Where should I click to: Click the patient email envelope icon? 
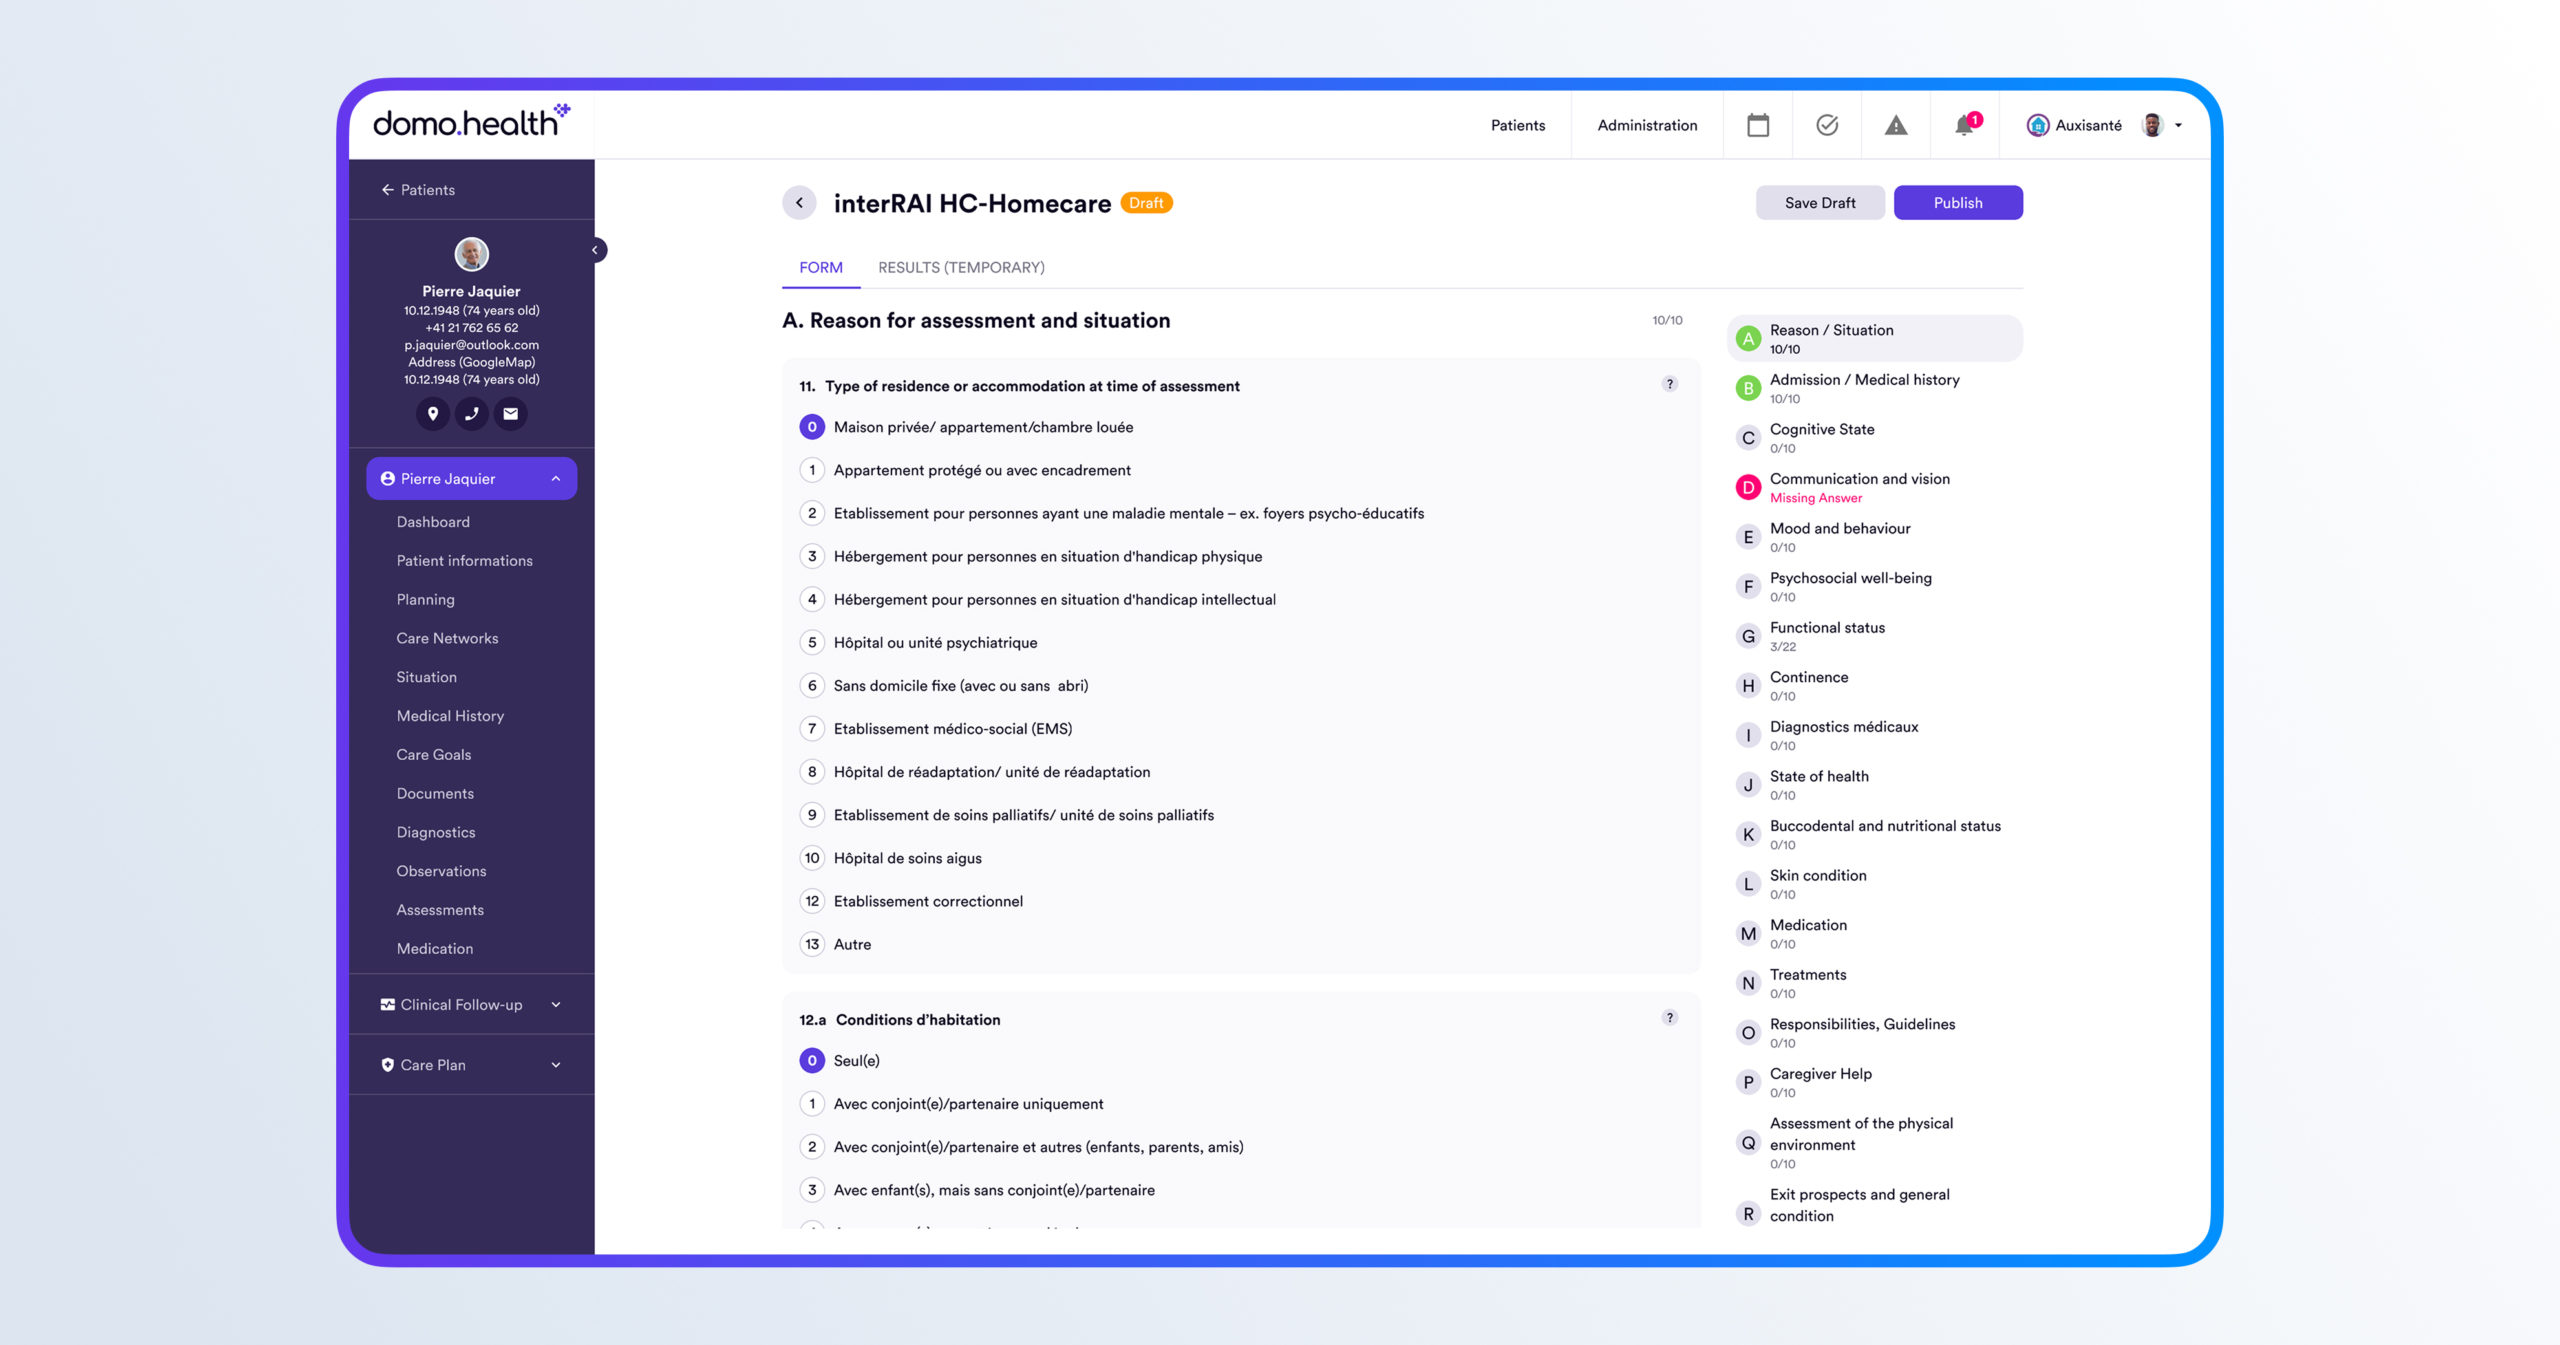point(510,413)
